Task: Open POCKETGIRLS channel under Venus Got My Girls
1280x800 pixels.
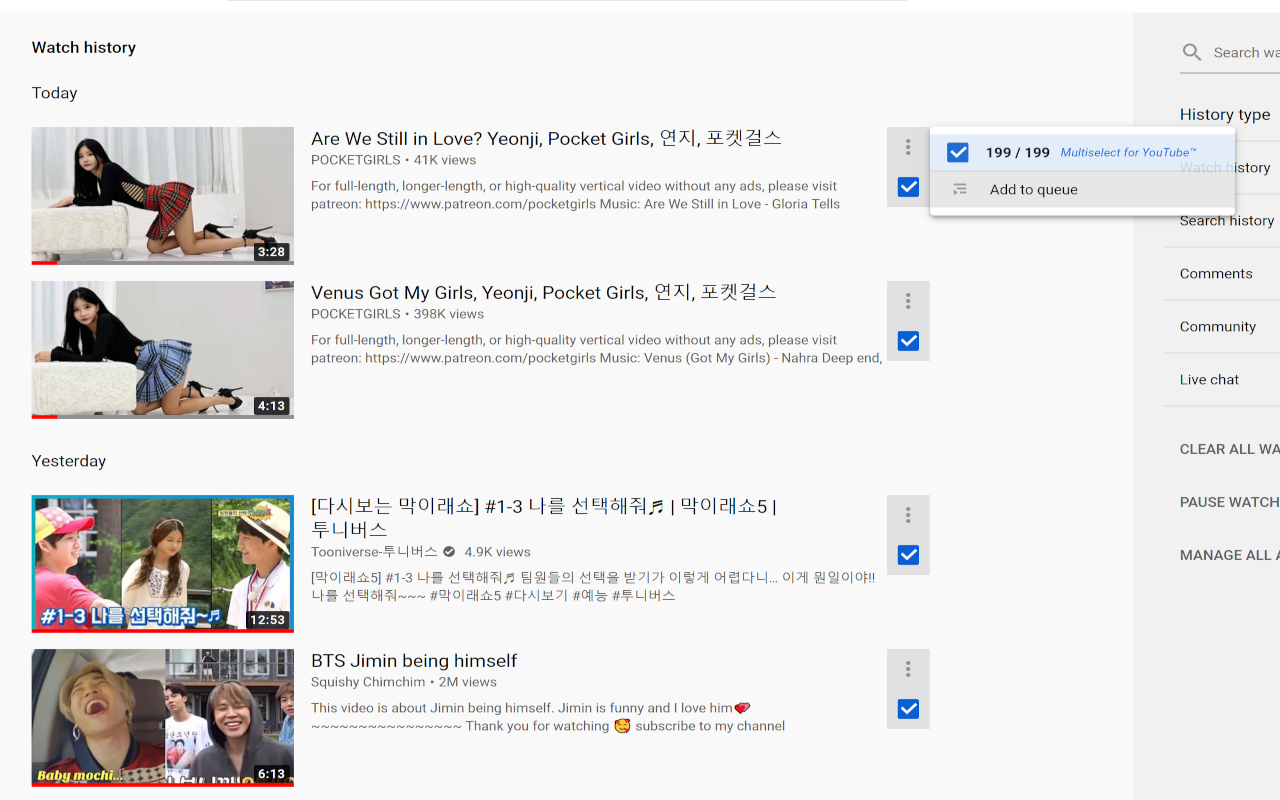Action: point(356,314)
